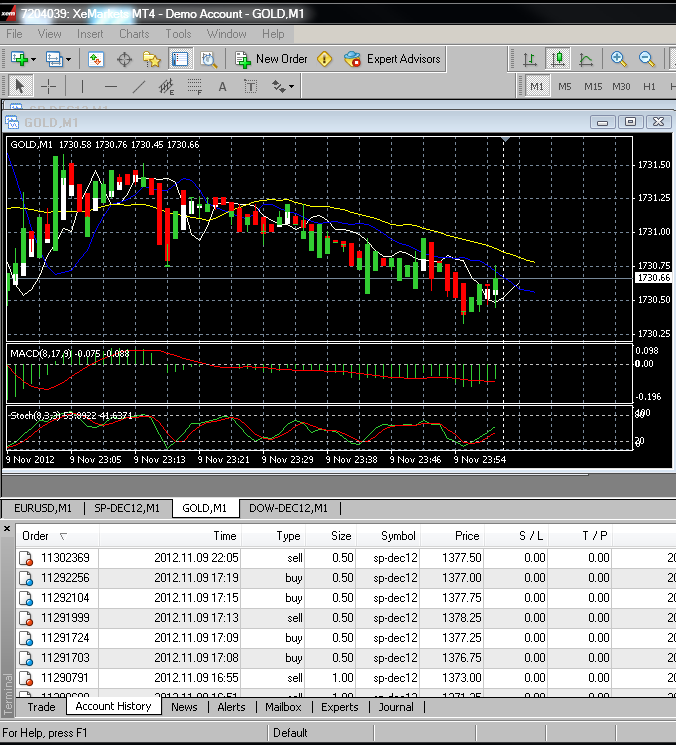Open the View menu
The height and width of the screenshot is (745, 676).
coord(49,34)
